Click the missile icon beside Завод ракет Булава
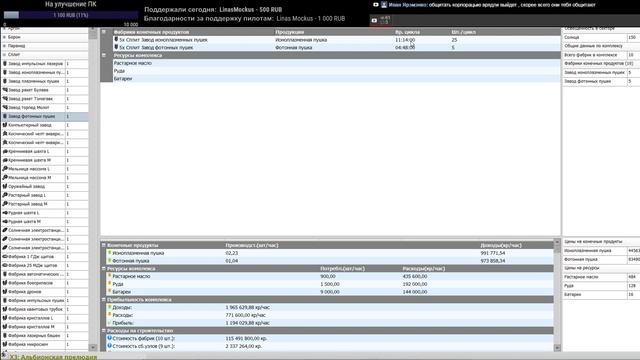Image resolution: width=640 pixels, height=360 pixels. point(5,90)
